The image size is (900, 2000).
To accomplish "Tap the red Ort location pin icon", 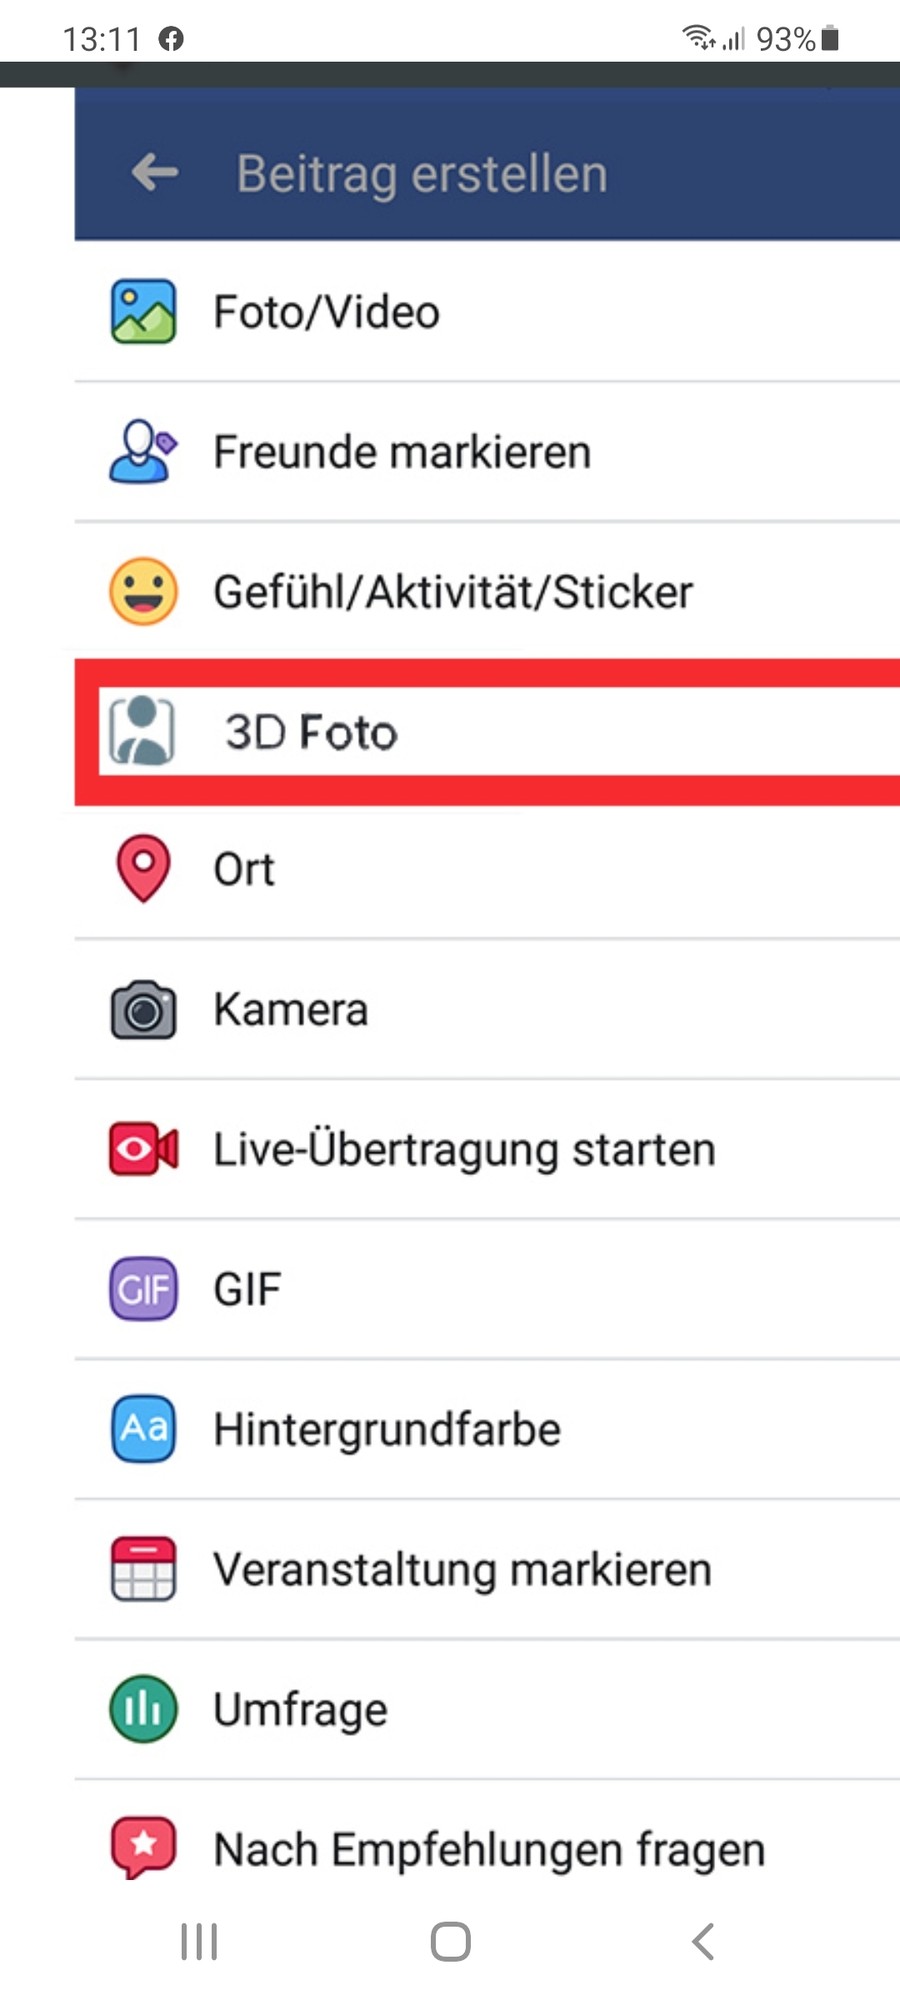I will [x=143, y=869].
